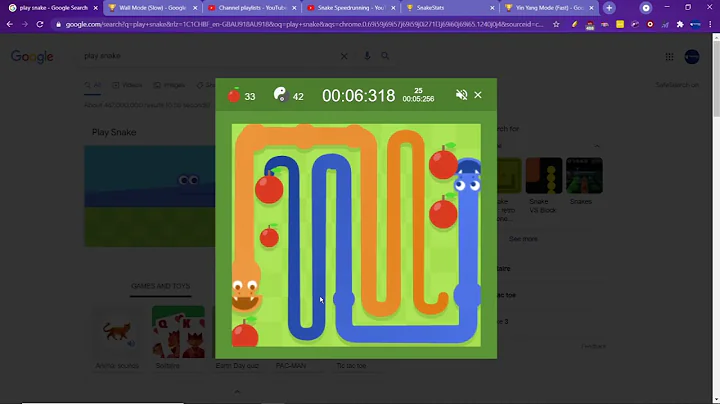
Task: Select the play snake Google Search tab
Action: 53,8
